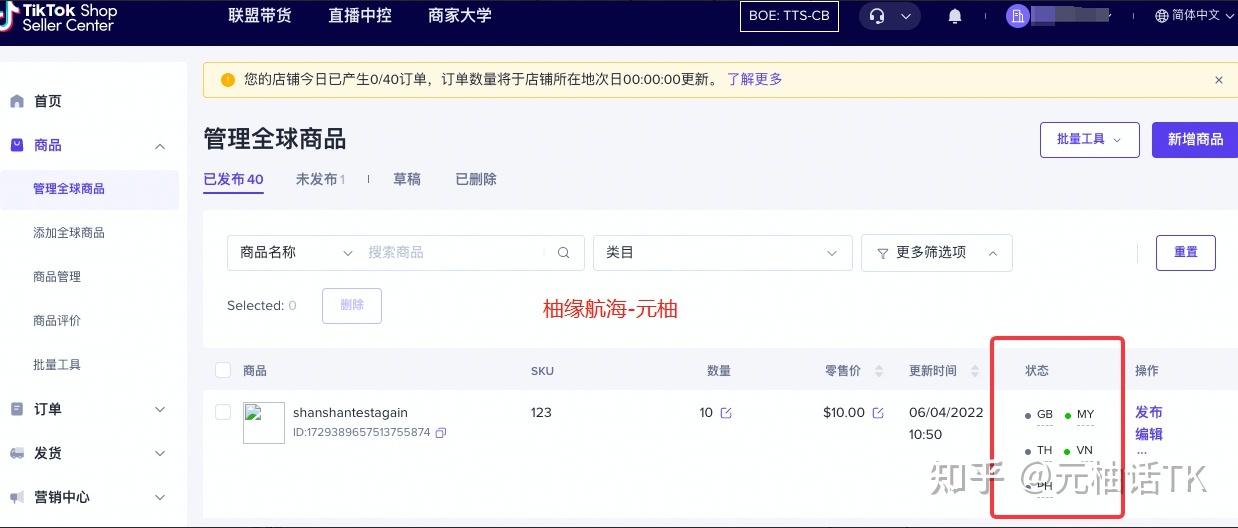This screenshot has width=1238, height=528.
Task: Click the GB status indicator
Action: (x=1040, y=415)
